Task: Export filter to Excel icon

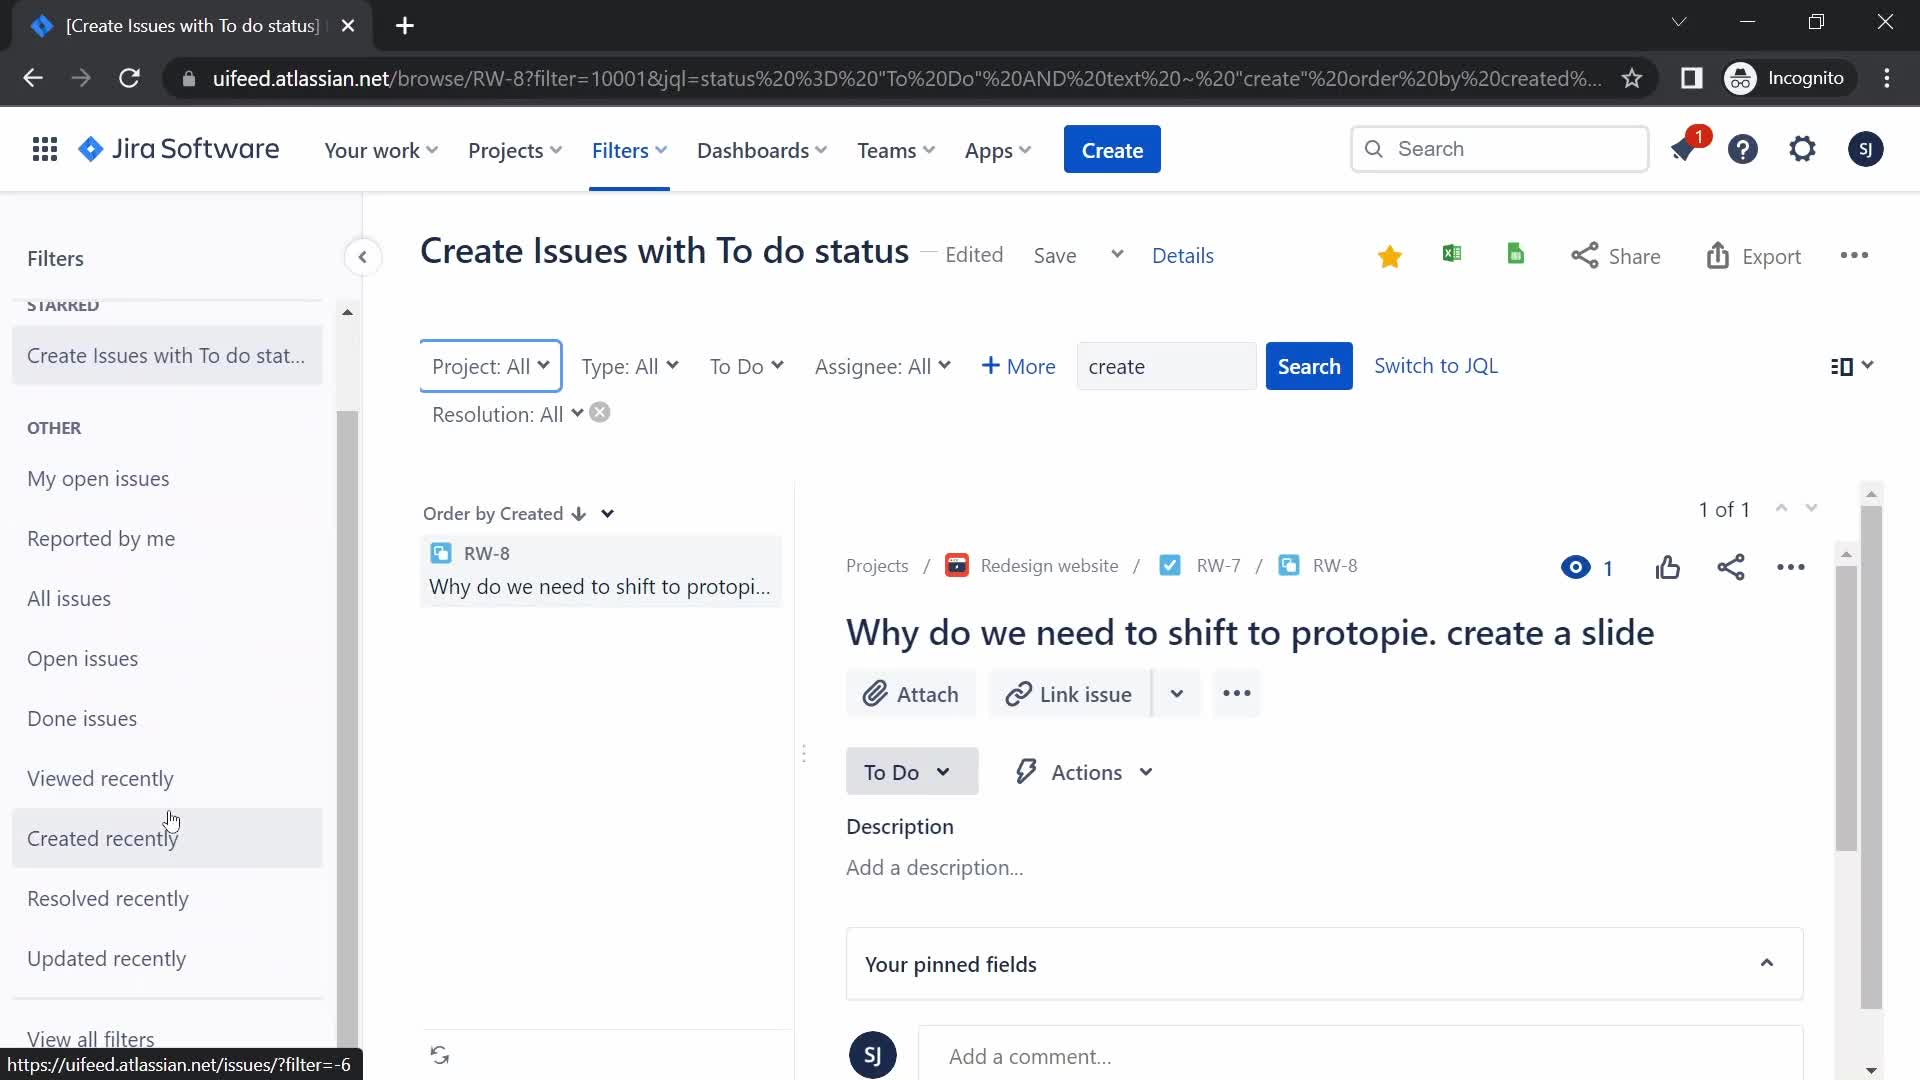Action: pyautogui.click(x=1452, y=254)
